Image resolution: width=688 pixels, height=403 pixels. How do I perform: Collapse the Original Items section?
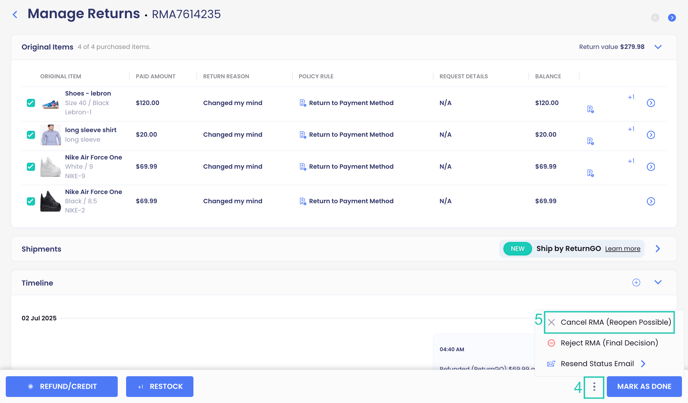(x=658, y=47)
